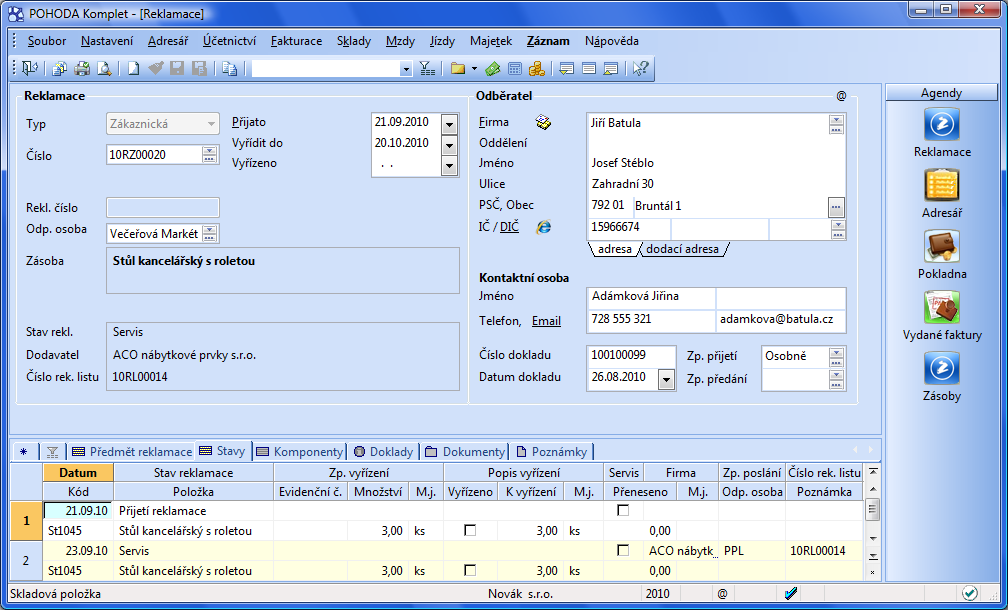Click the duplicate pages icon left of the combo box
The width and height of the screenshot is (1008, 610).
tap(230, 69)
